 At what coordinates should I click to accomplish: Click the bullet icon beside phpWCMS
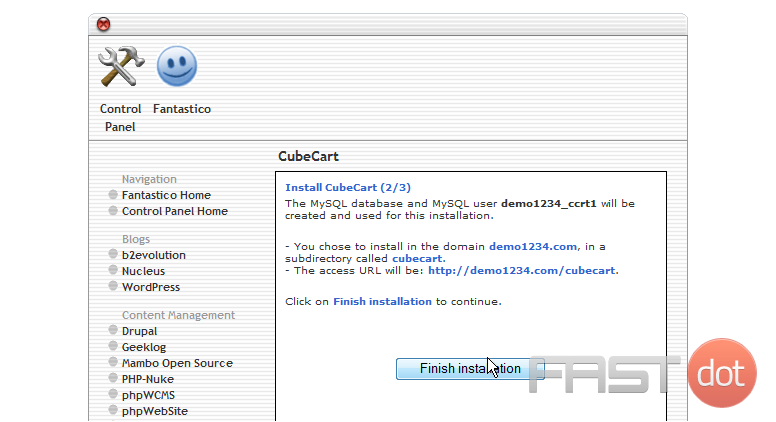point(113,394)
